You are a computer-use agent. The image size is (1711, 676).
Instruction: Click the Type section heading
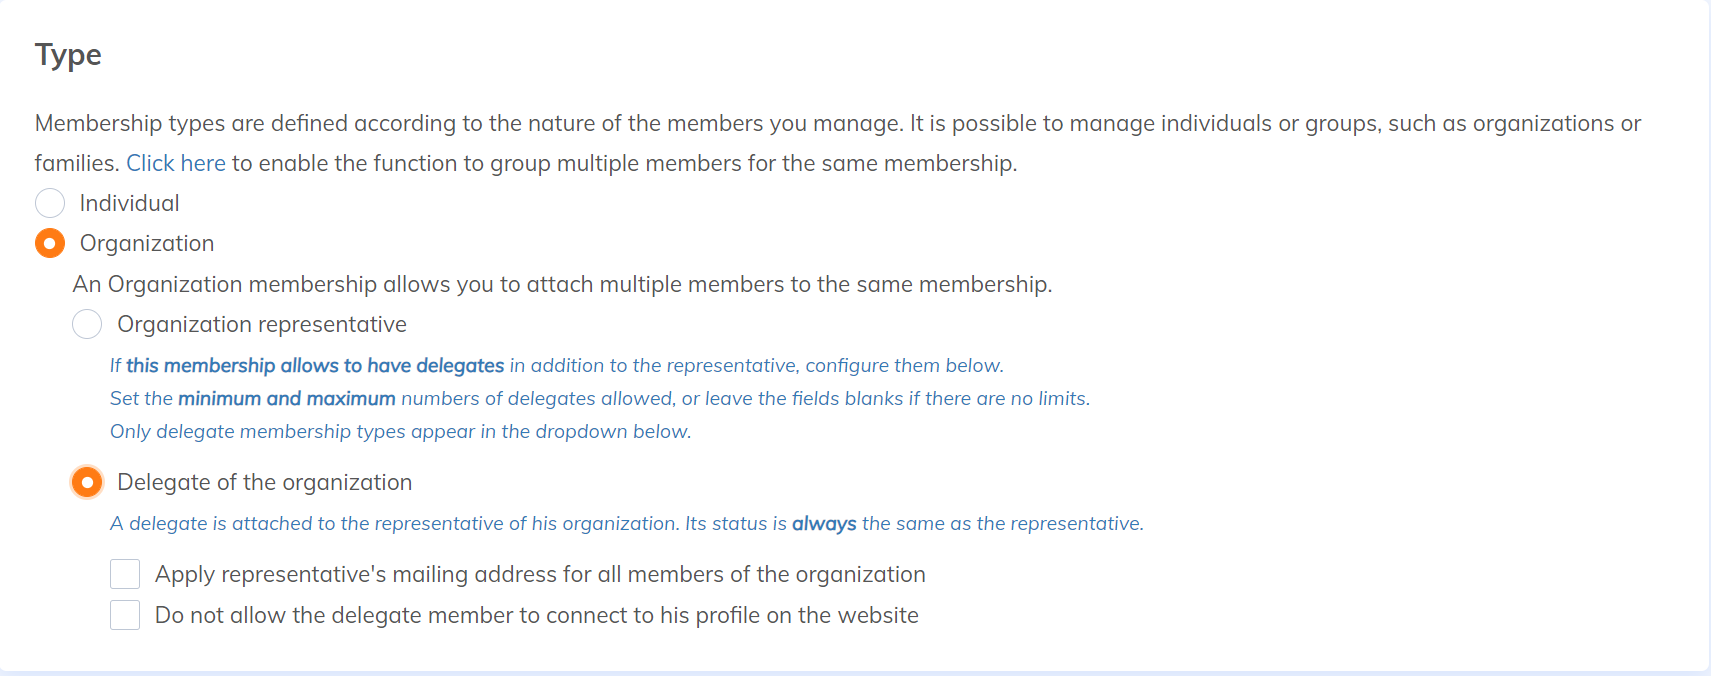coord(68,54)
